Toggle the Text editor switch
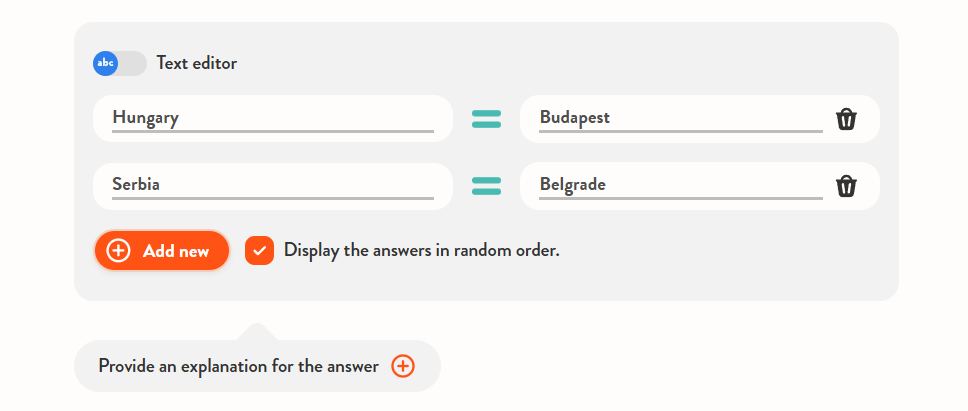 [120, 63]
